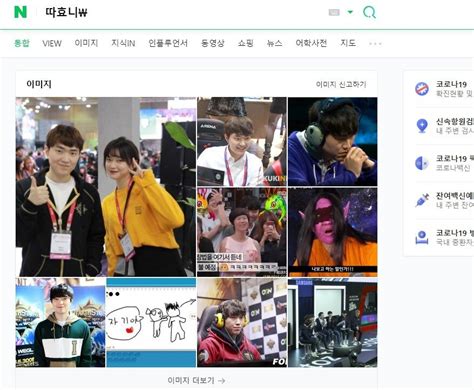Open the green Naver N logo
Viewport: 474px width, 390px height.
tap(20, 12)
